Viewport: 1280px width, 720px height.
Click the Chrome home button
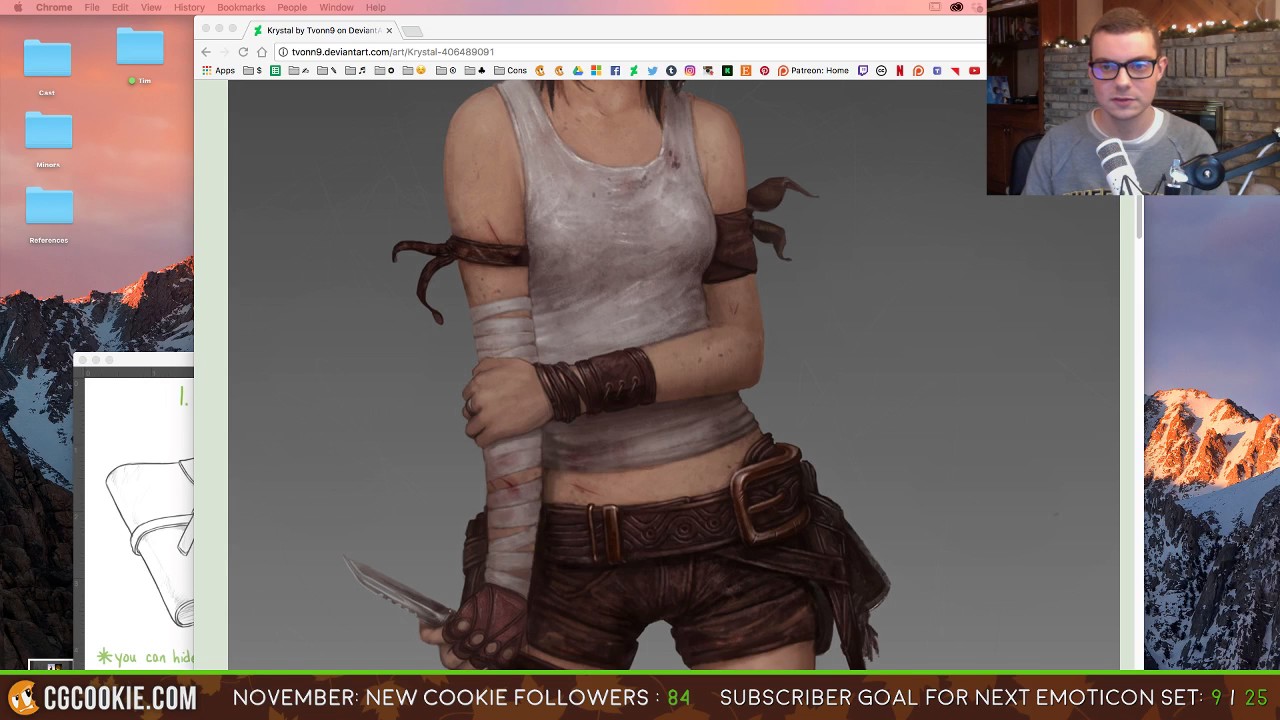tap(262, 52)
